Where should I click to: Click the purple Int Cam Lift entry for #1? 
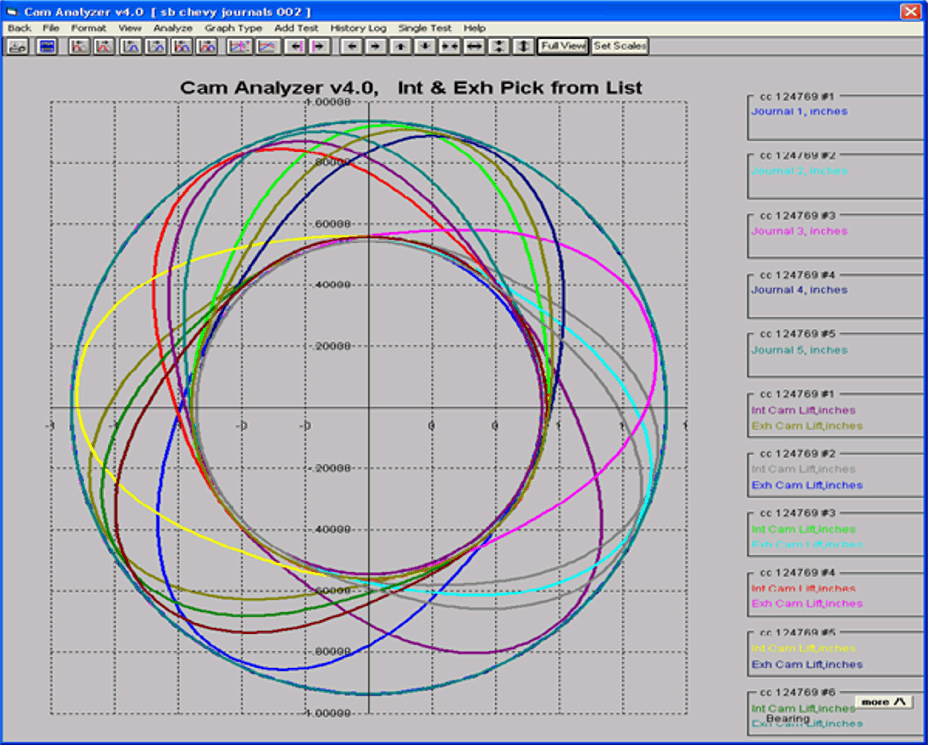pyautogui.click(x=803, y=411)
